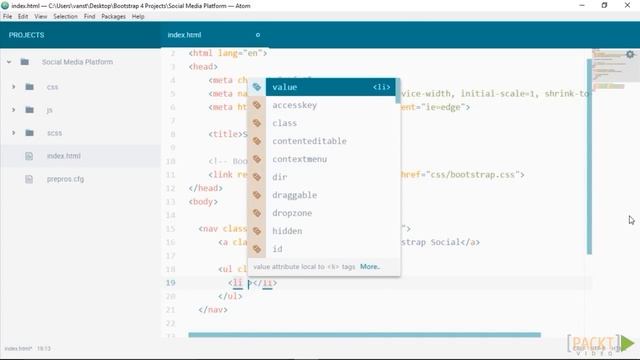This screenshot has width=640, height=360.
Task: Click the tag icon beside dir
Action: [257, 177]
